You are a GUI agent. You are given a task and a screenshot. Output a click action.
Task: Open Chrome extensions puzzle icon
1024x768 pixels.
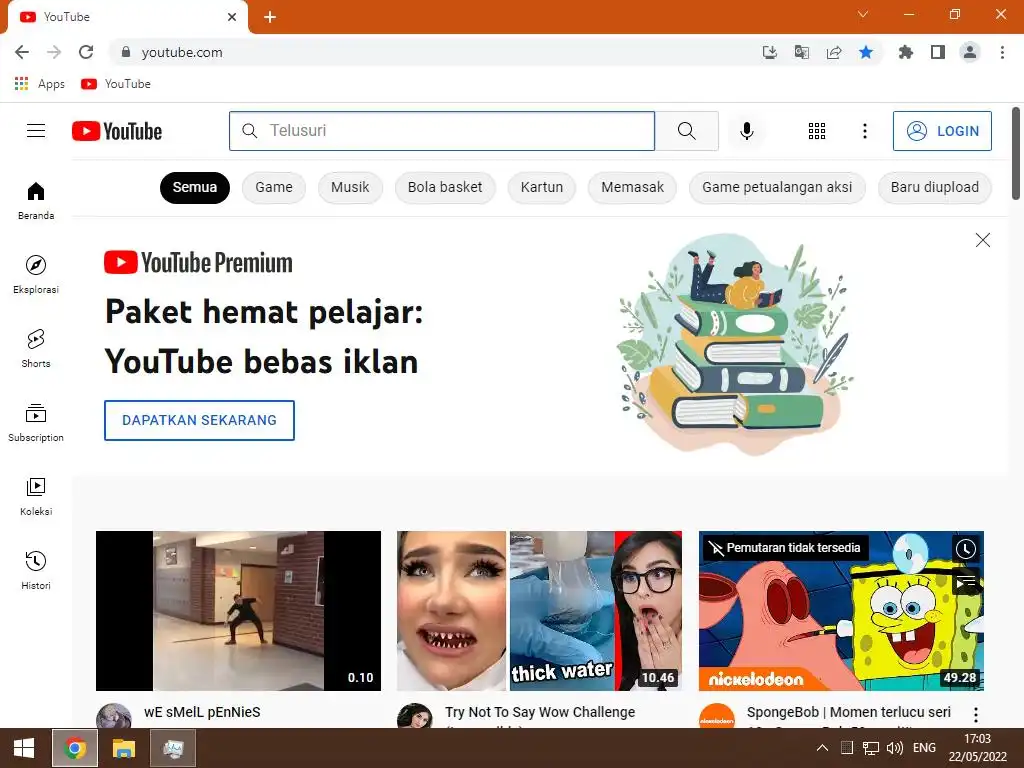click(906, 52)
